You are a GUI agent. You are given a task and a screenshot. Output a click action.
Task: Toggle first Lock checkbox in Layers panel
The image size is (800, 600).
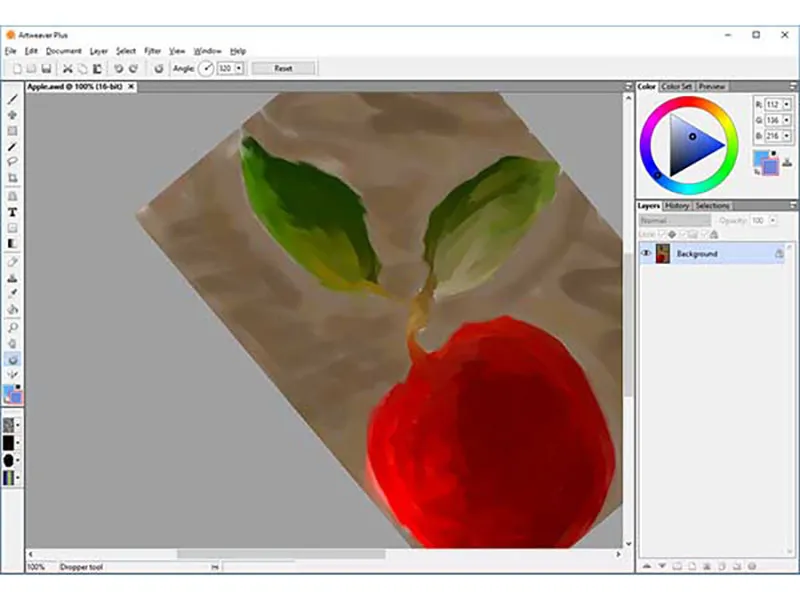click(x=662, y=234)
